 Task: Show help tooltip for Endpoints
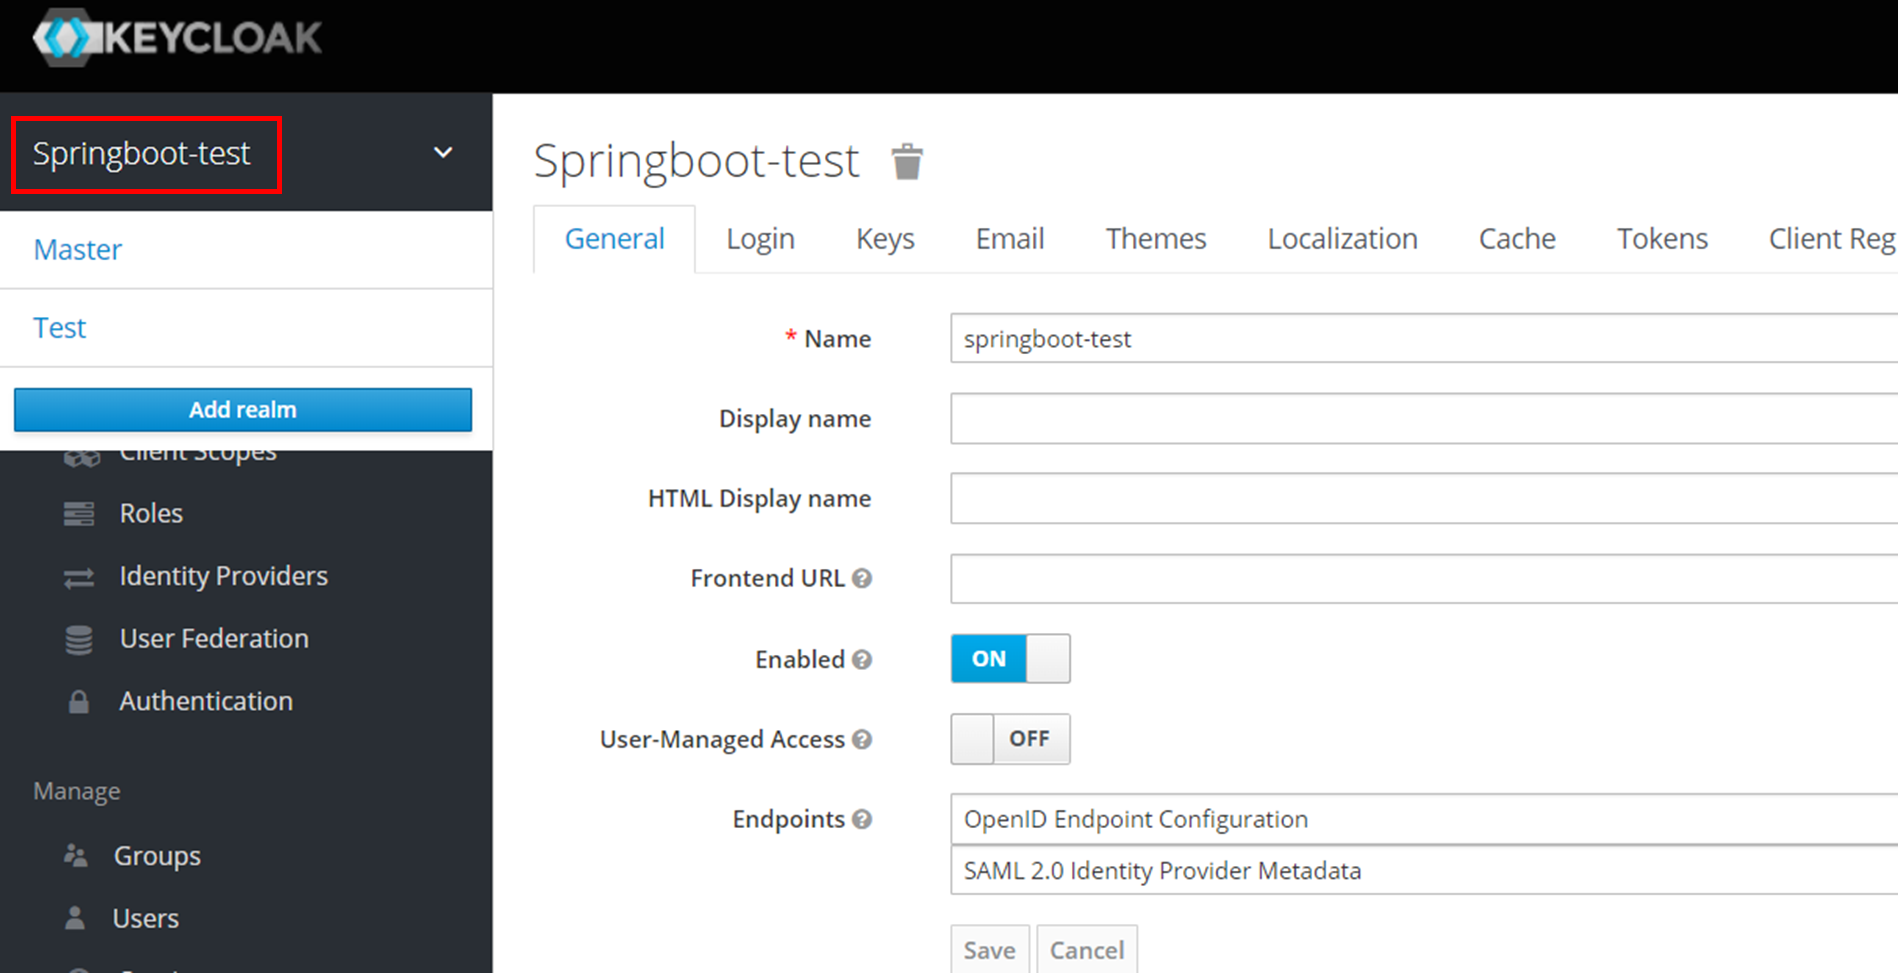pos(862,819)
